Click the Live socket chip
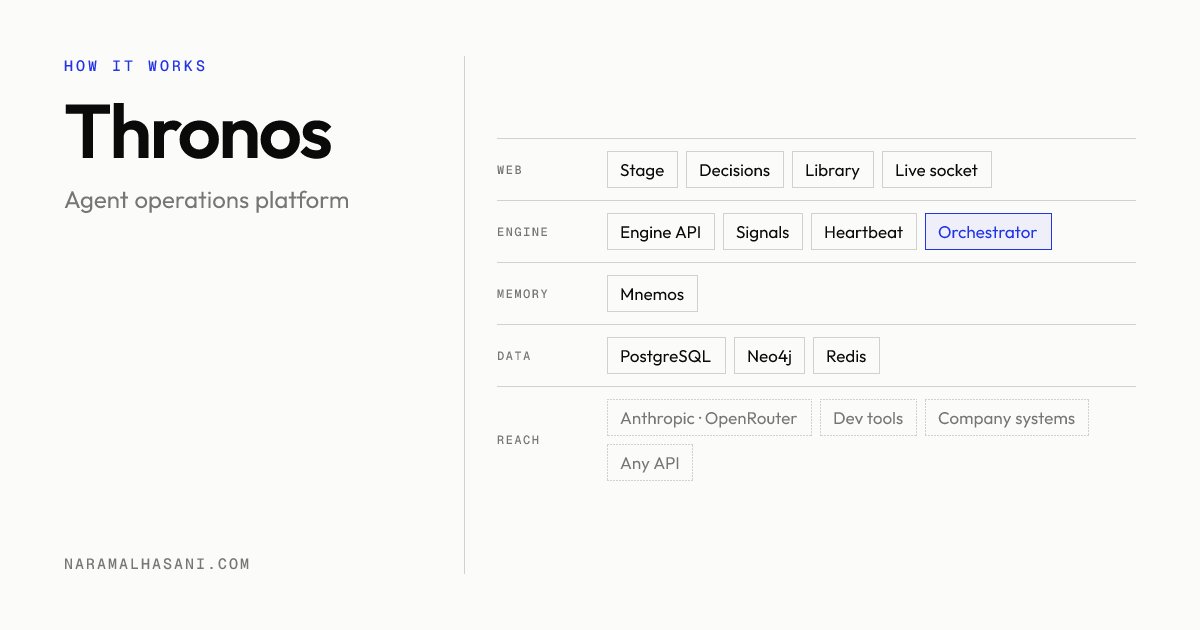This screenshot has width=1200, height=630. tap(937, 170)
